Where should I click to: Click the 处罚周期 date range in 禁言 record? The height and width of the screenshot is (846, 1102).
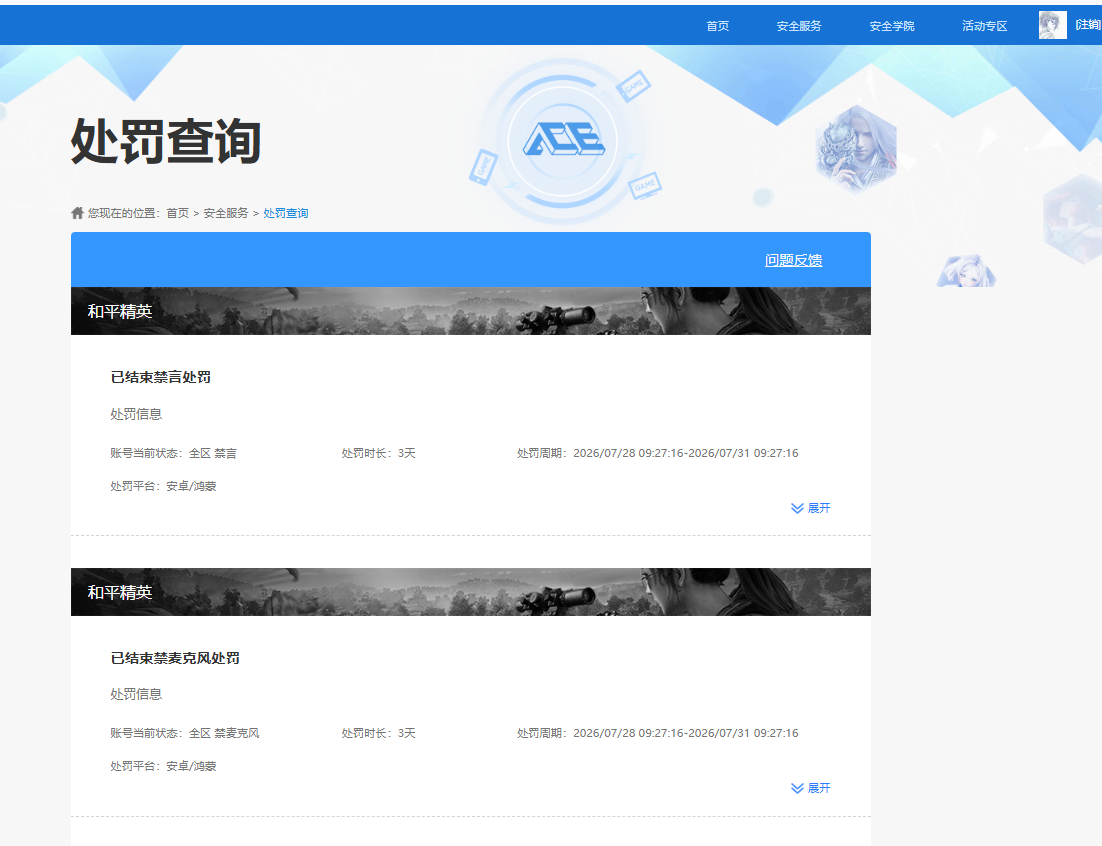[x=658, y=453]
